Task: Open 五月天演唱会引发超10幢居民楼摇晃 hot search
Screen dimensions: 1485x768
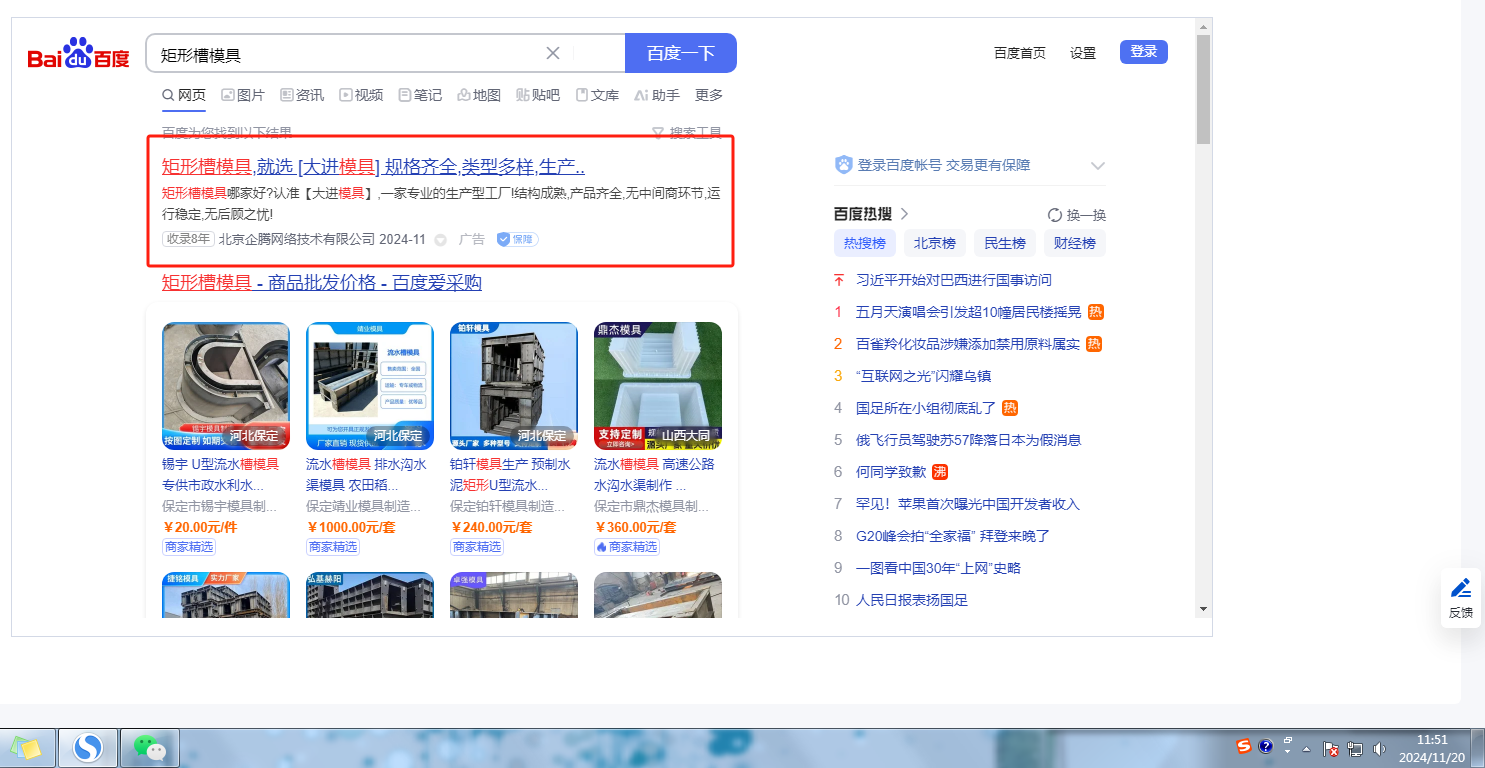Action: point(969,312)
